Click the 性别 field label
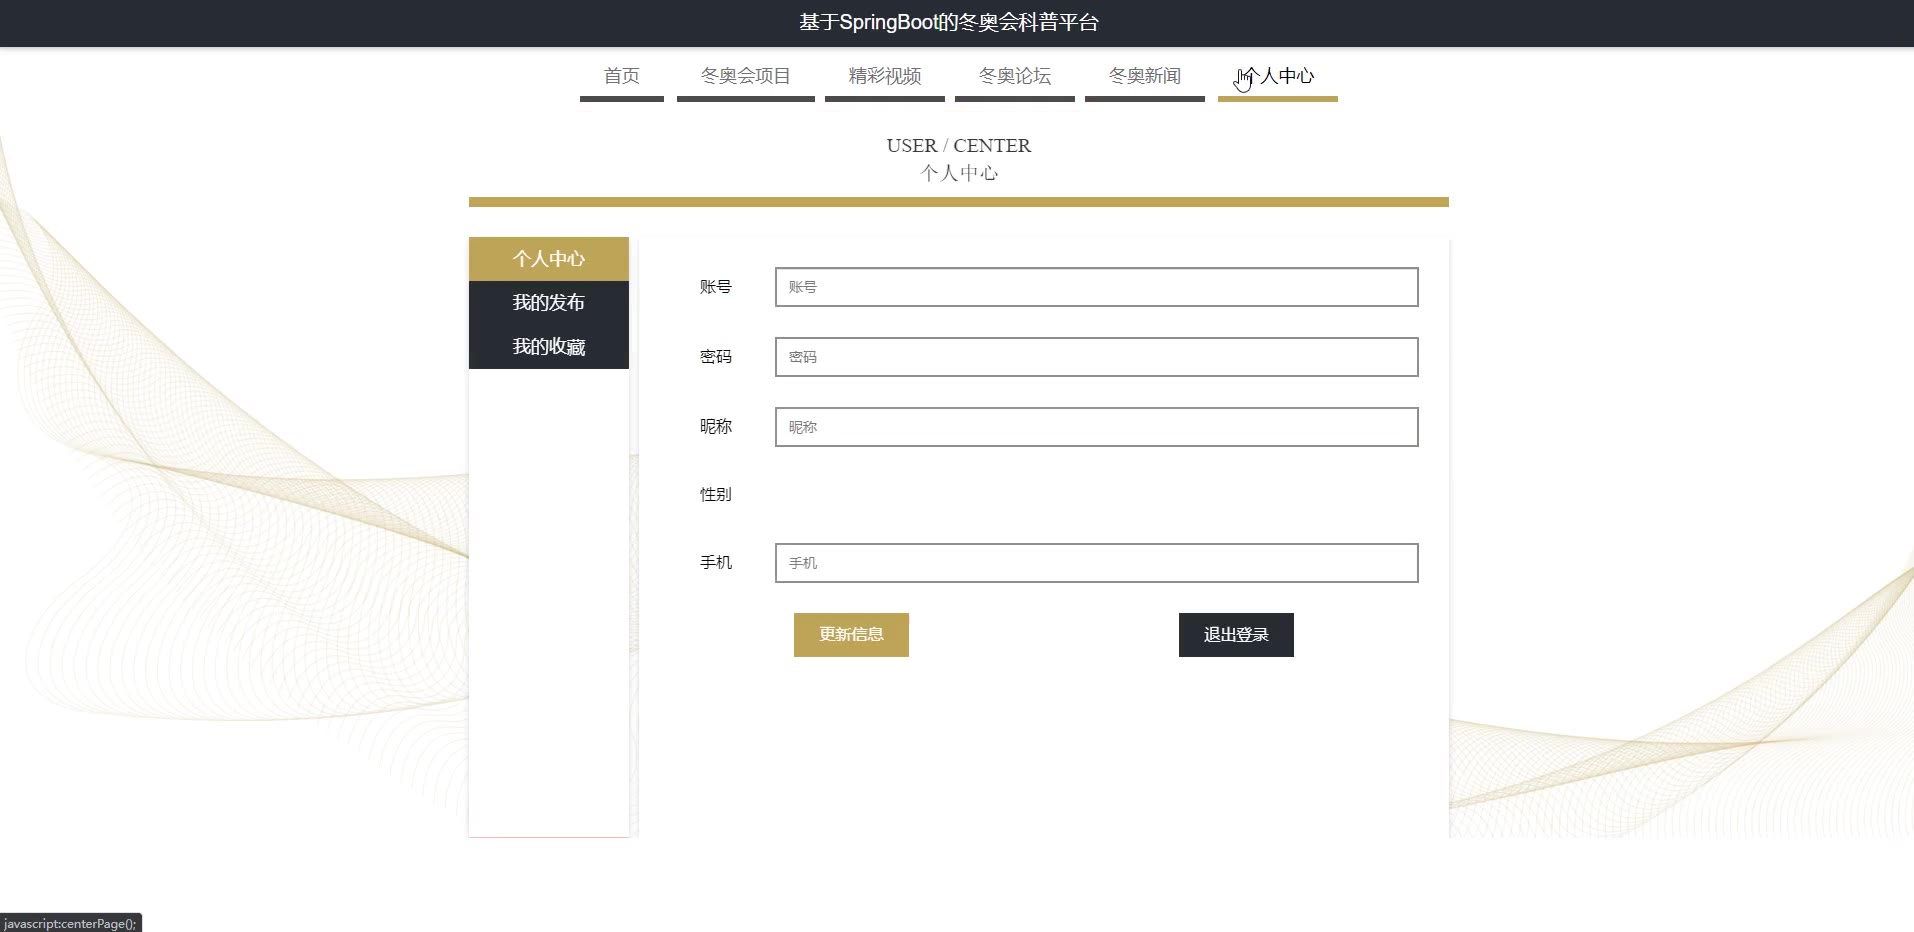Screen dimensions: 1914x932 click(716, 495)
